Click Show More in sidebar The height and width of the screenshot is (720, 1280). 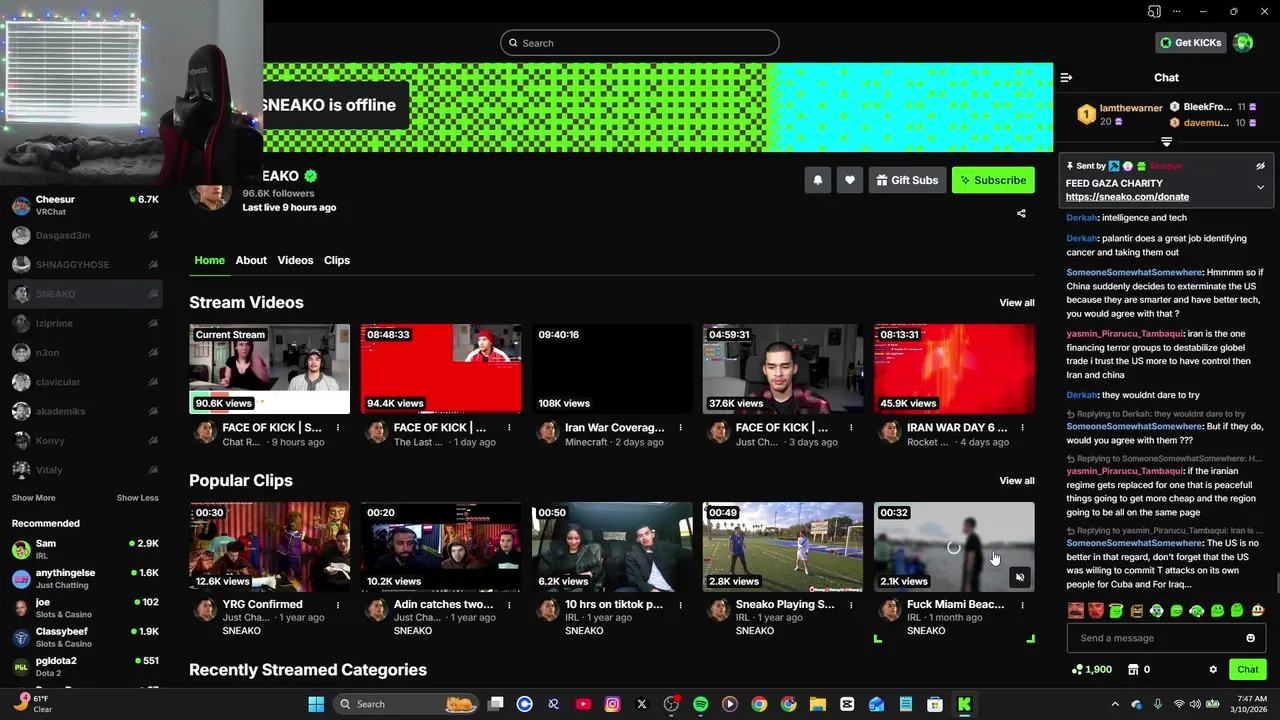pyautogui.click(x=33, y=498)
